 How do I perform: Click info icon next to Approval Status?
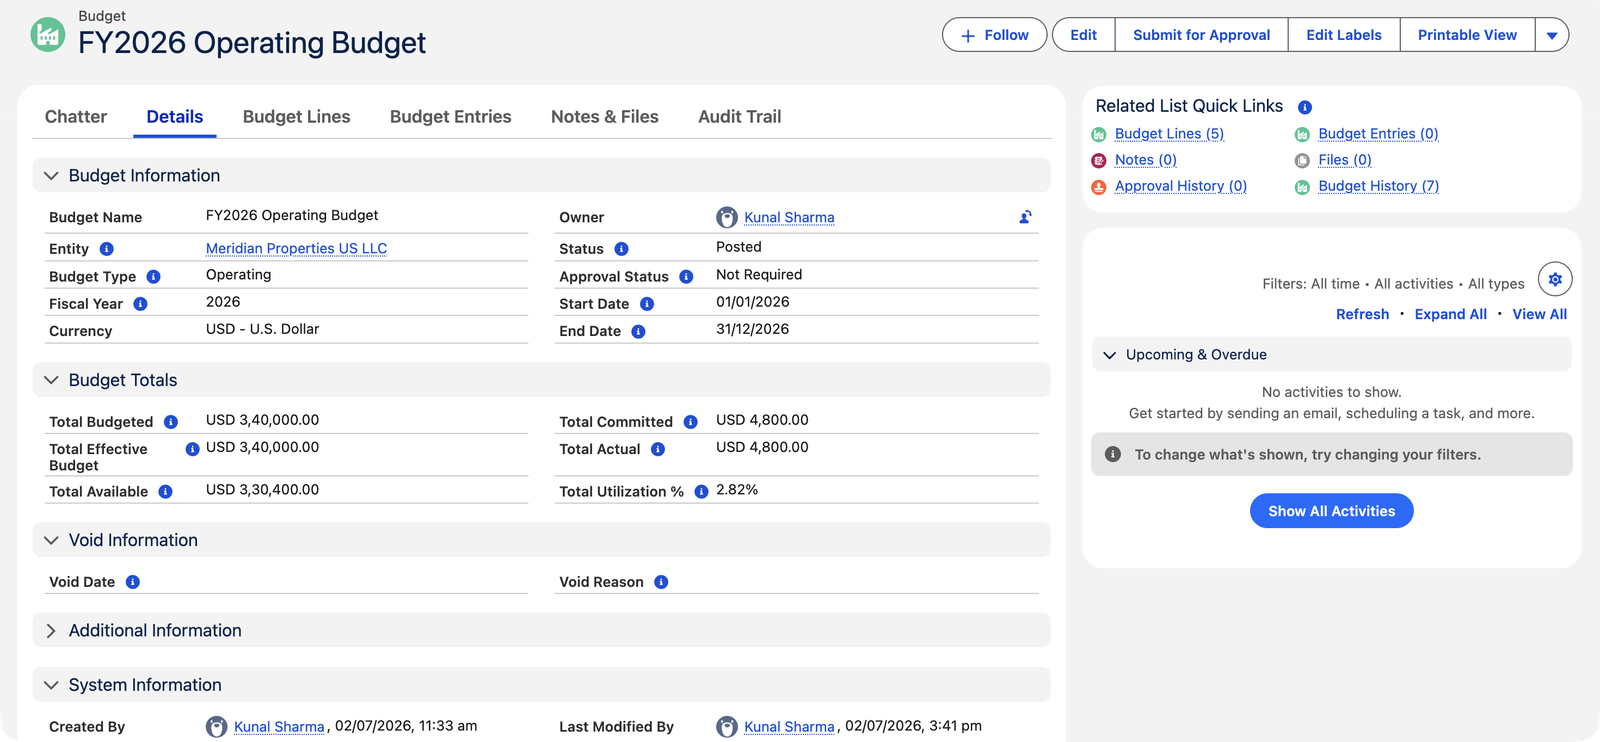pyautogui.click(x=686, y=277)
